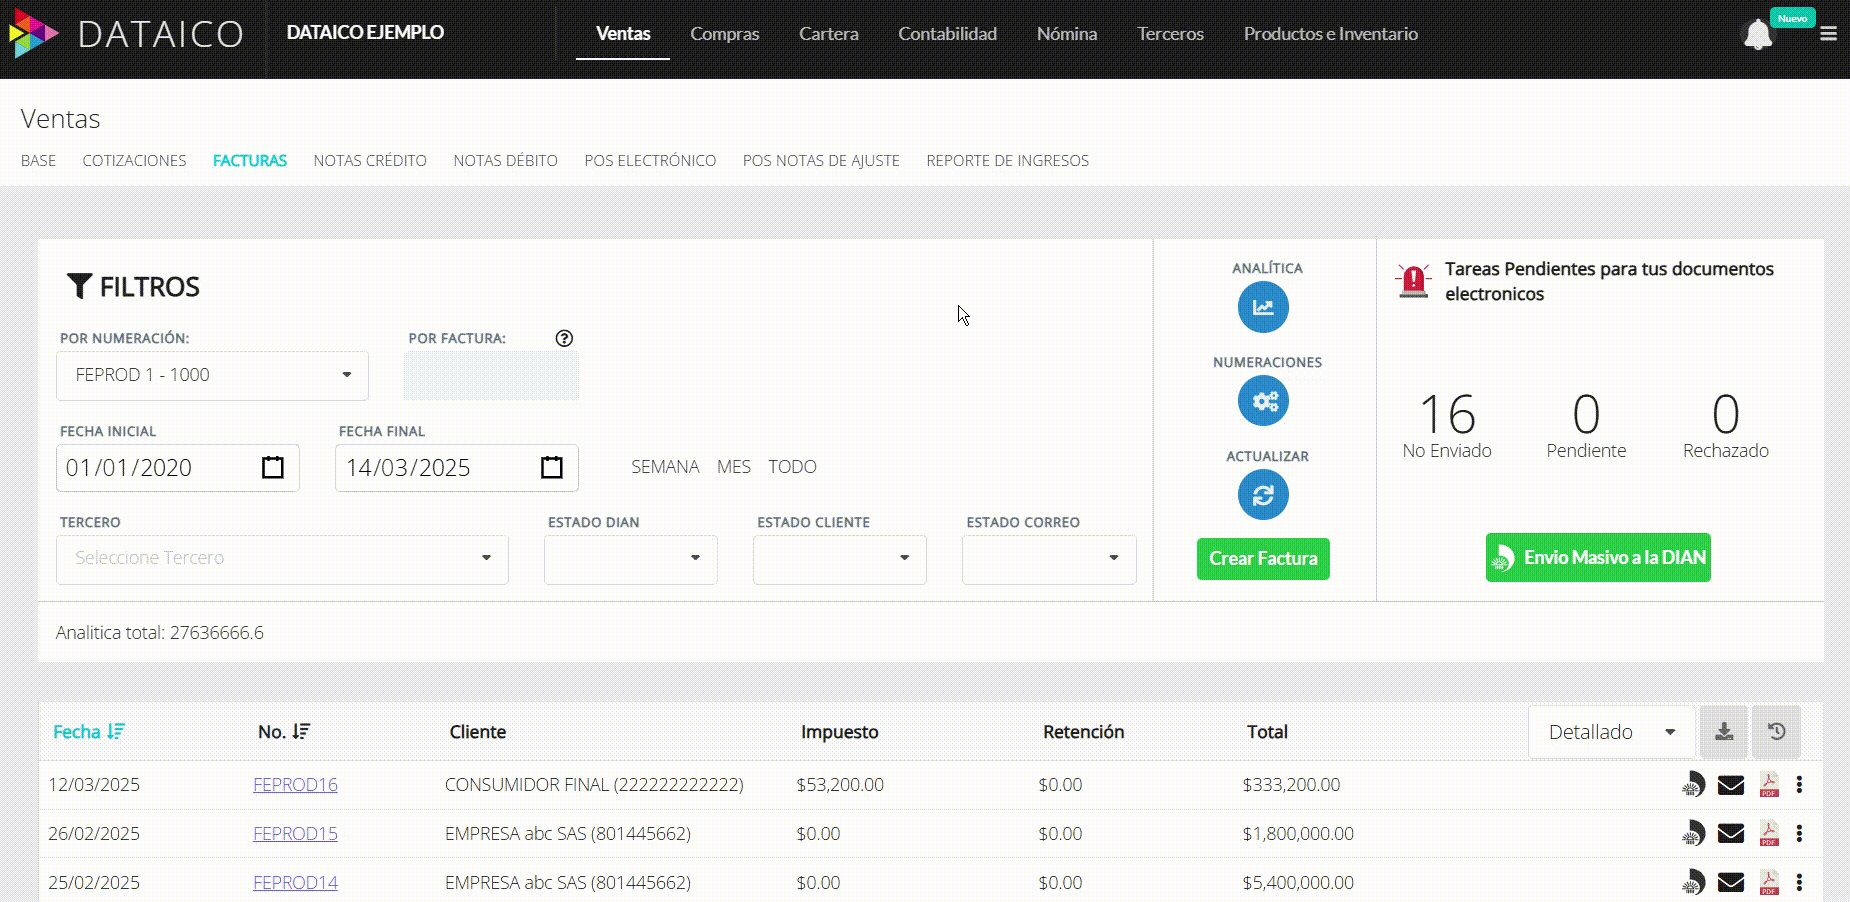
Task: Expand the Por Numeración dropdown
Action: [x=212, y=375]
